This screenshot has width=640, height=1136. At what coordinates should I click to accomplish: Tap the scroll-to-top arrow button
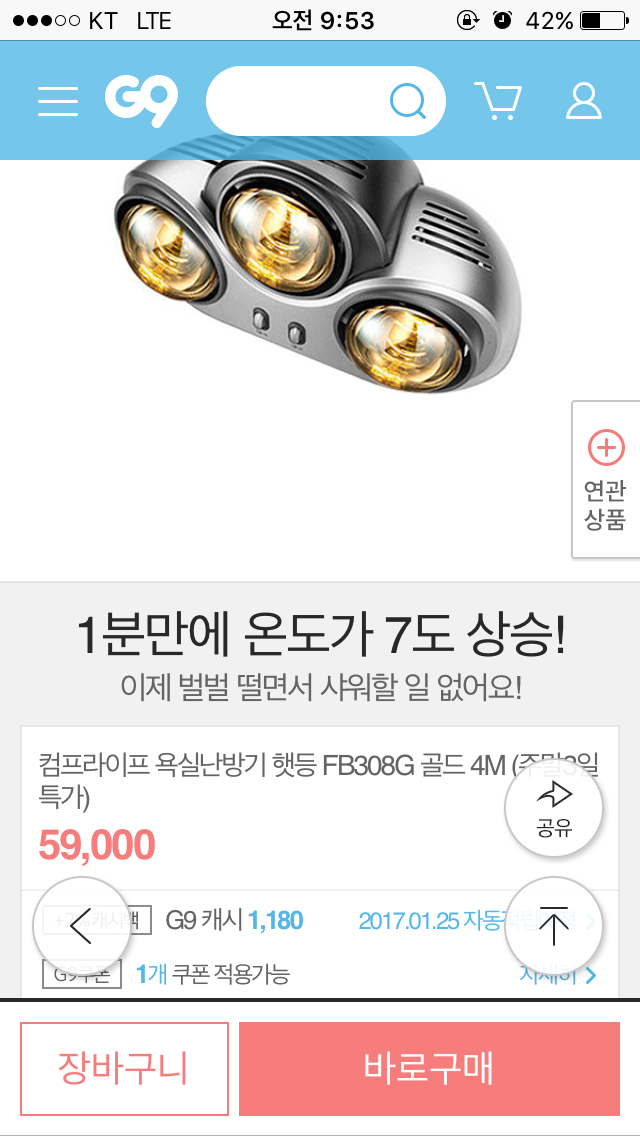pyautogui.click(x=554, y=927)
